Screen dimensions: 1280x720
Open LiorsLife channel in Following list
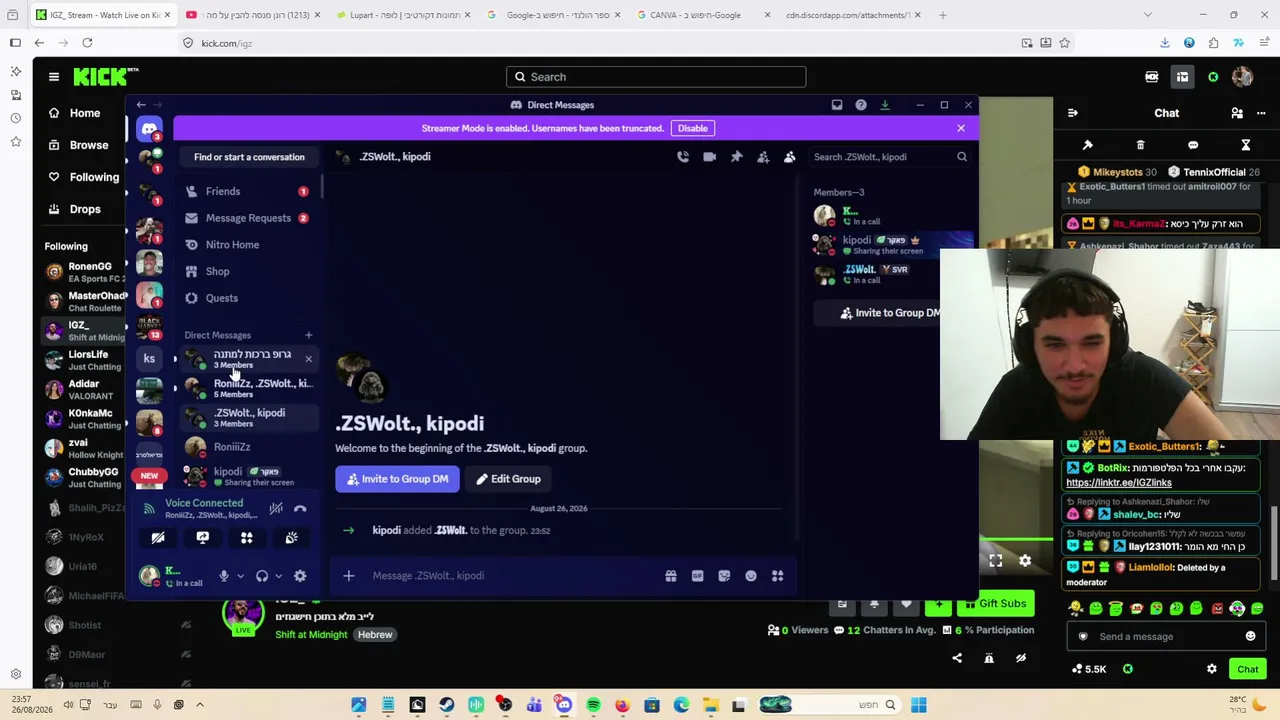pyautogui.click(x=85, y=360)
